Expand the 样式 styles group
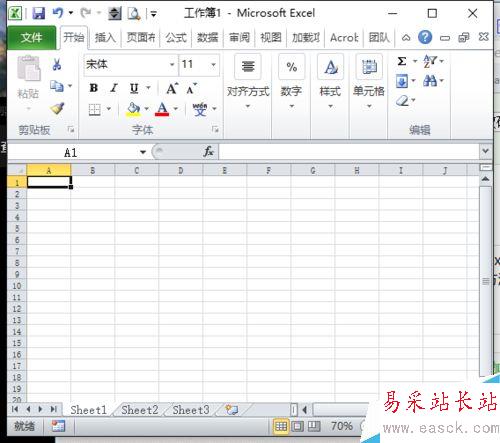 click(330, 82)
